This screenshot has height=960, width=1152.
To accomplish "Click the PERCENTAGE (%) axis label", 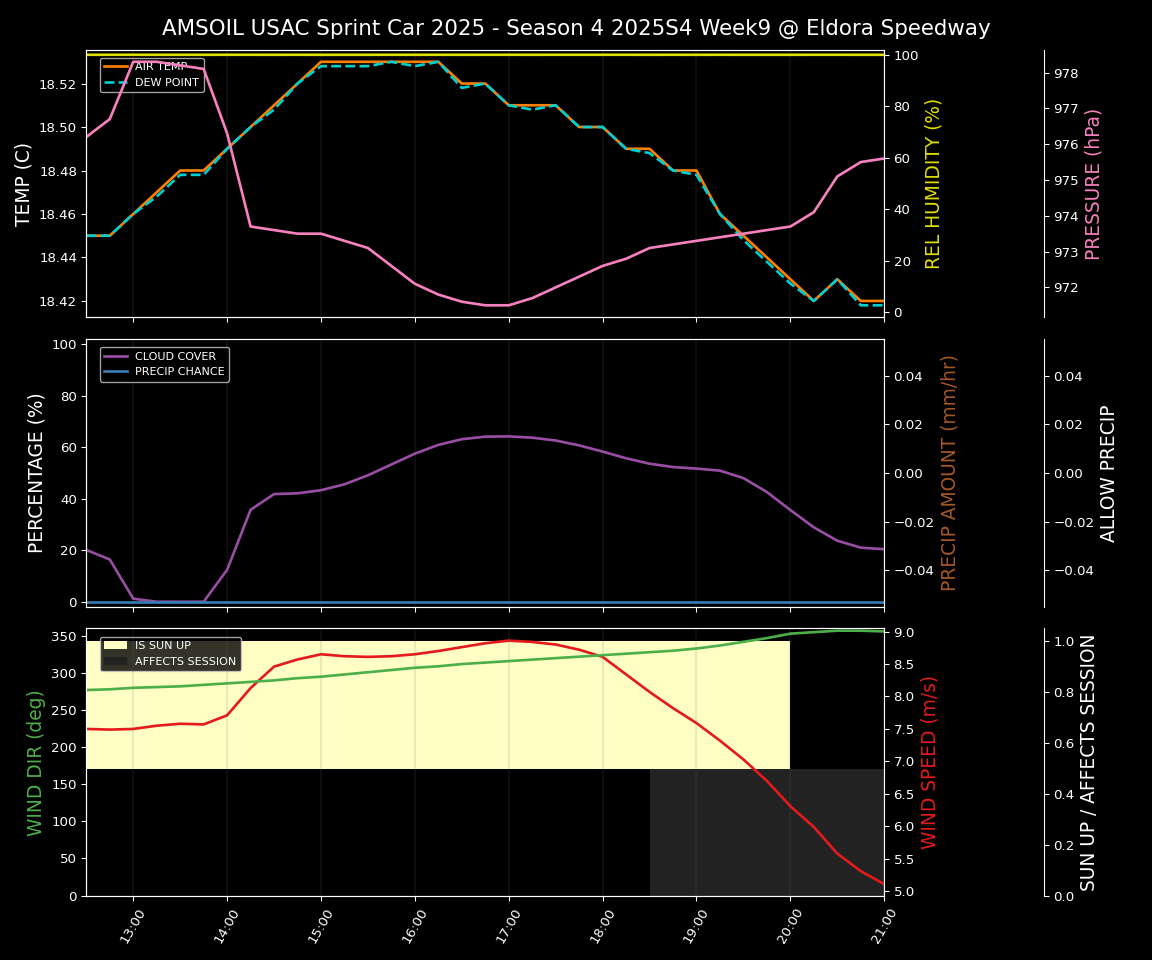I will [36, 473].
